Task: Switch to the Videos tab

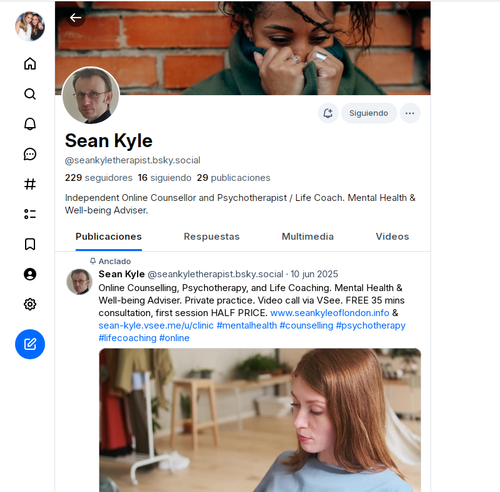Action: 392,237
